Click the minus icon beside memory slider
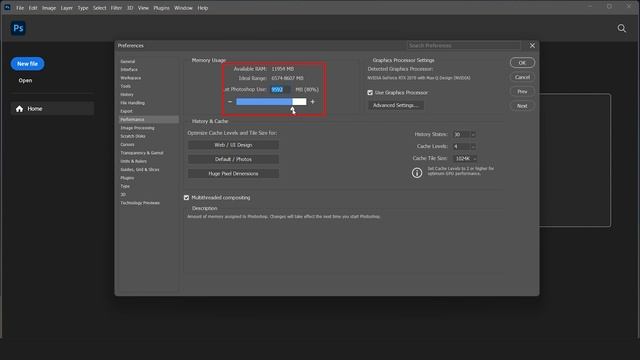 click(x=230, y=102)
